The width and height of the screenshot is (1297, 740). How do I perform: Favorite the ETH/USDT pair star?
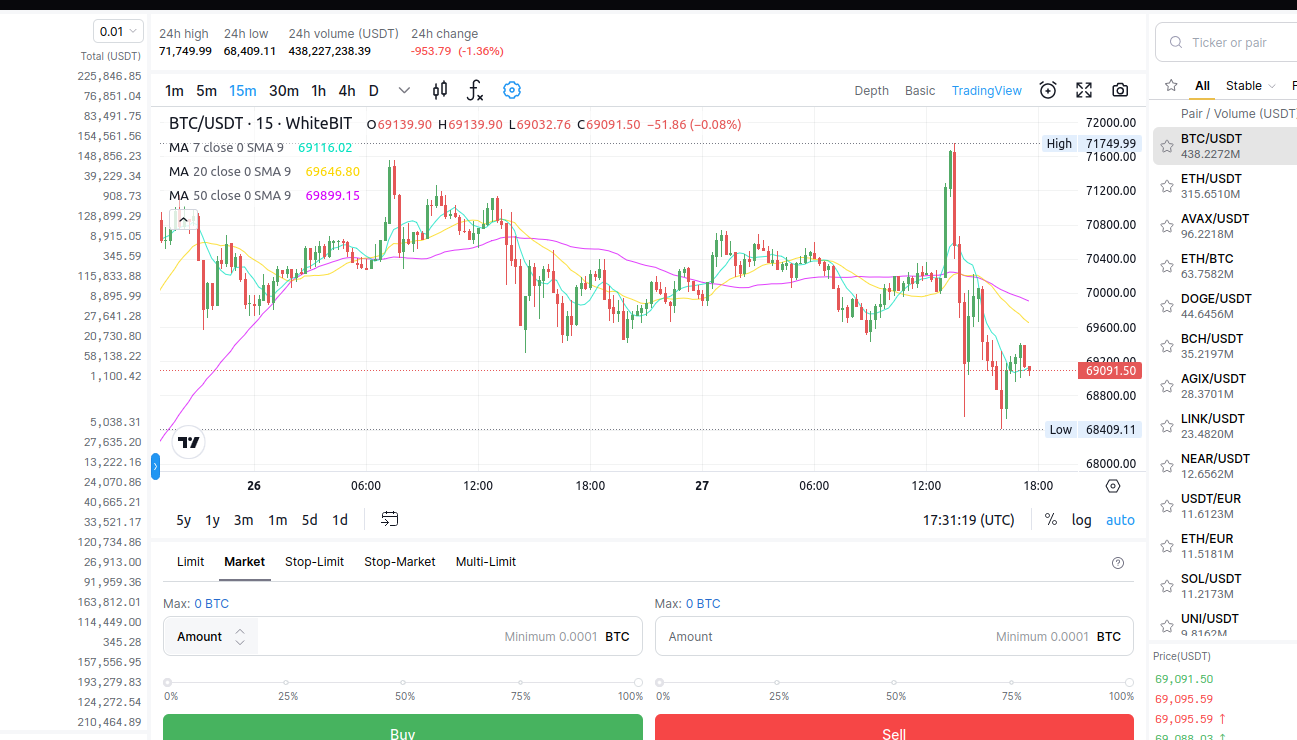[x=1167, y=186]
